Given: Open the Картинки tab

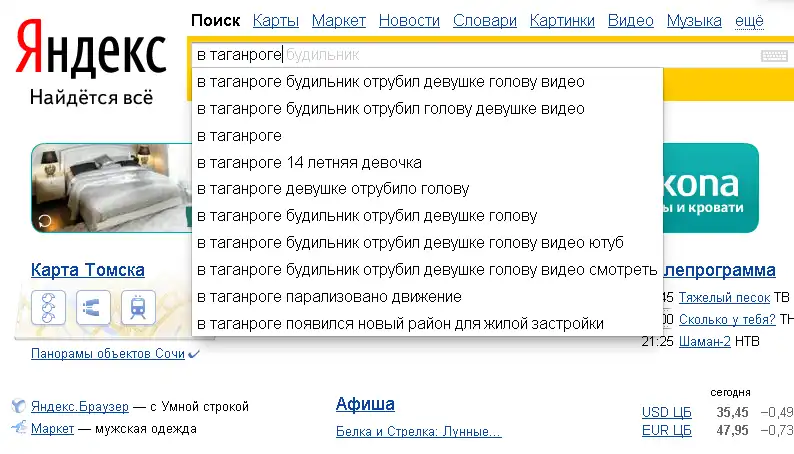Looking at the screenshot, I should [562, 20].
